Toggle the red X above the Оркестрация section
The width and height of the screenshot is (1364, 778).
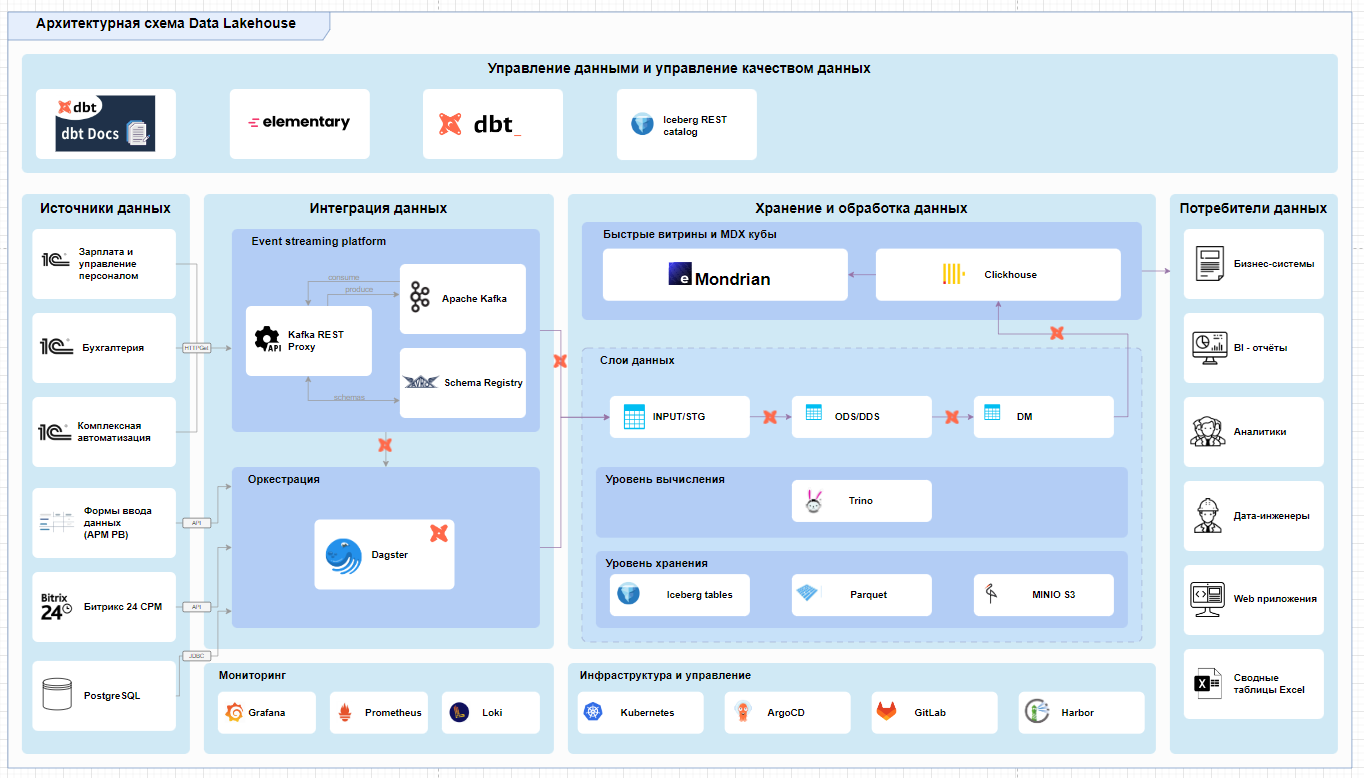coord(385,447)
